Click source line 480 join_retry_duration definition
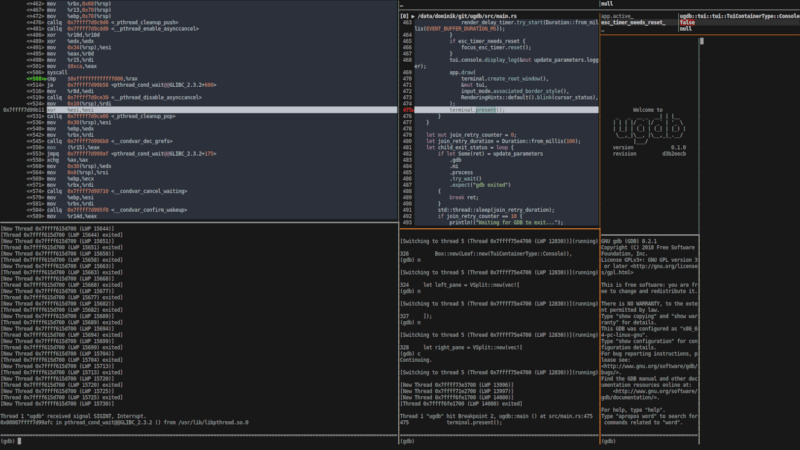The width and height of the screenshot is (800, 450). (503, 141)
